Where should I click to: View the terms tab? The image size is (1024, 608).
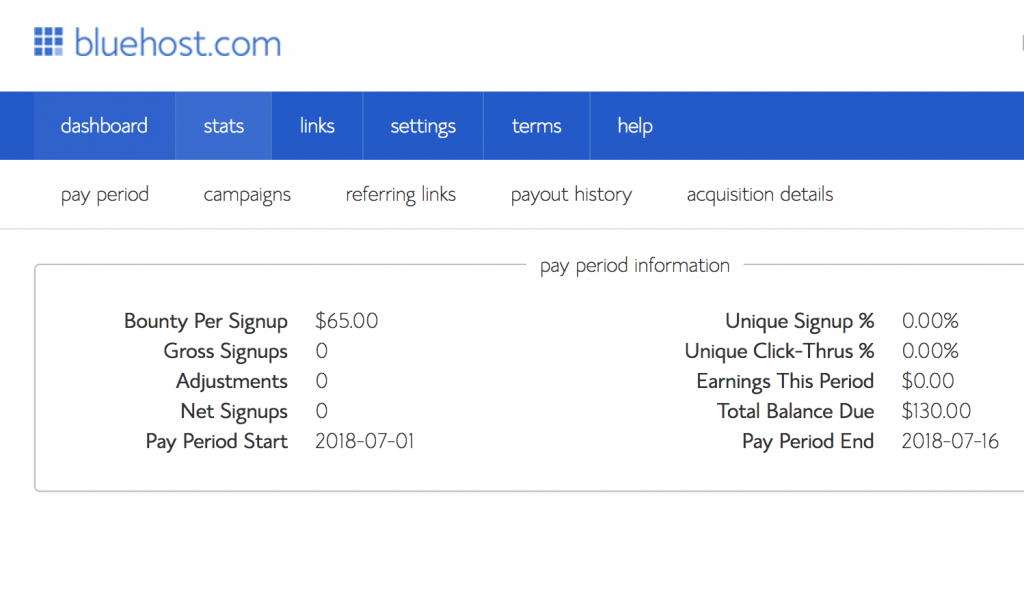click(x=536, y=125)
